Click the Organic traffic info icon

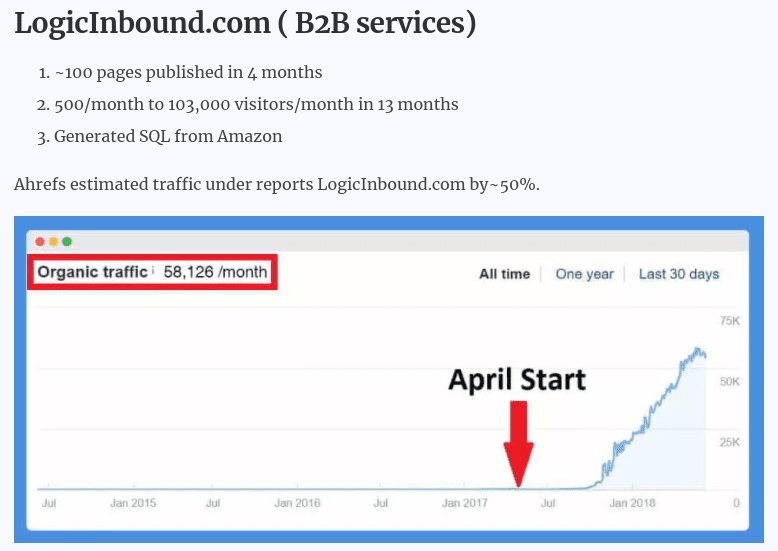tap(153, 271)
